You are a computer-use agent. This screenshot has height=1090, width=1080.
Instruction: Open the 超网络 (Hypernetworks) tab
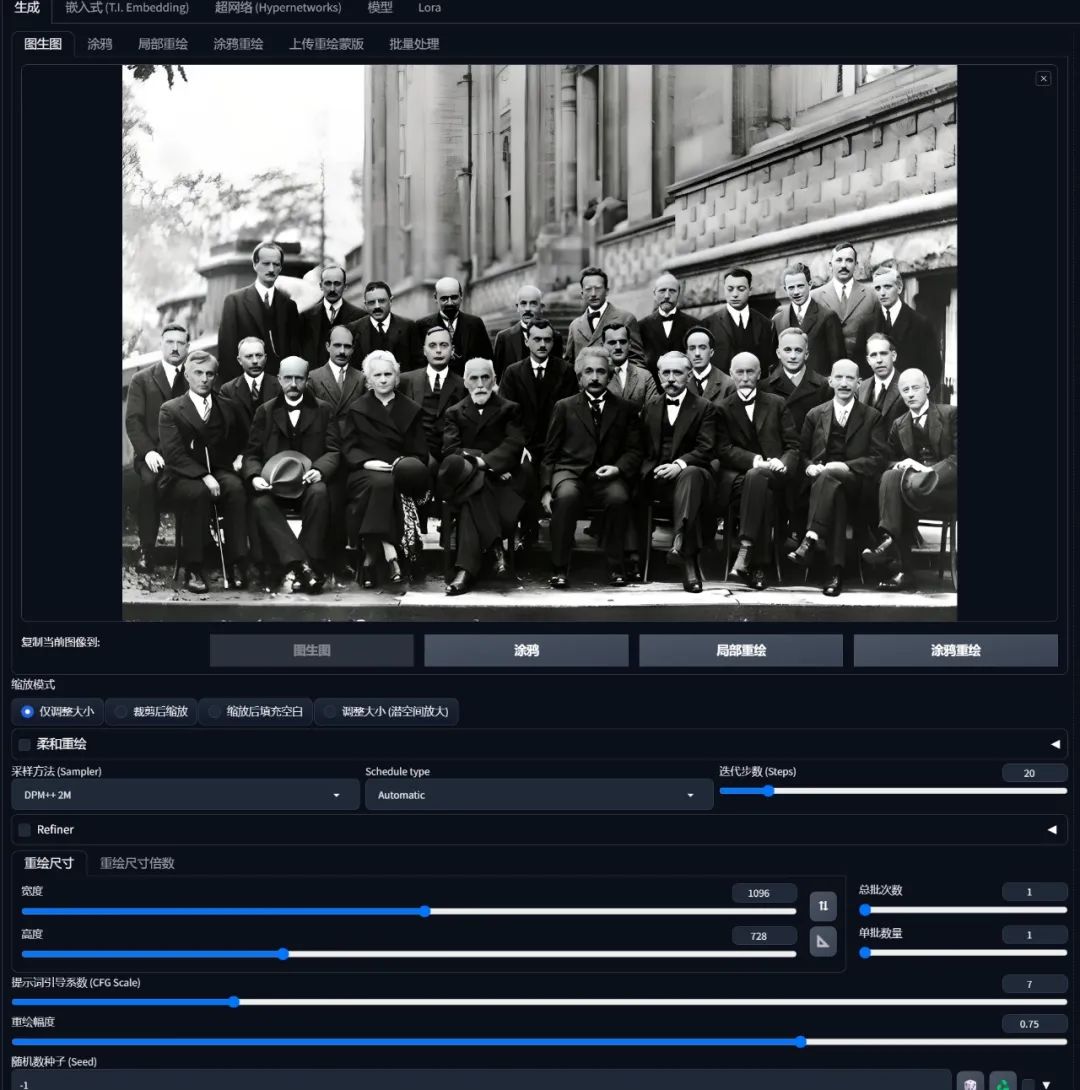coord(278,8)
